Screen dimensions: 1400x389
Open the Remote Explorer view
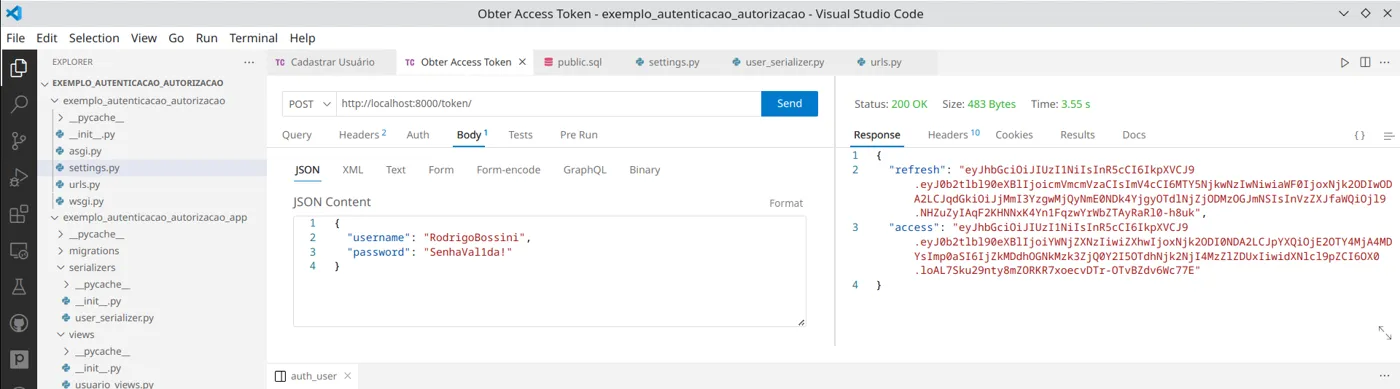click(x=18, y=251)
